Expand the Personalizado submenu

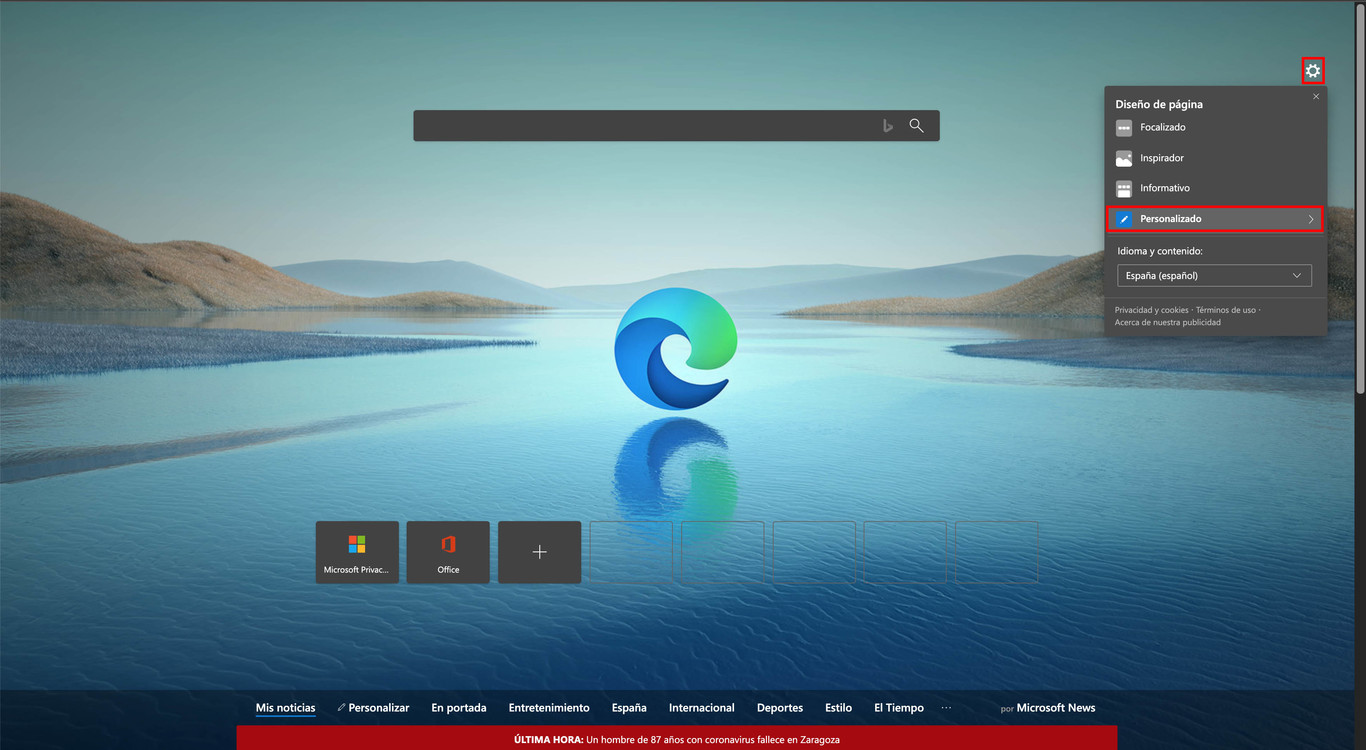point(1215,219)
